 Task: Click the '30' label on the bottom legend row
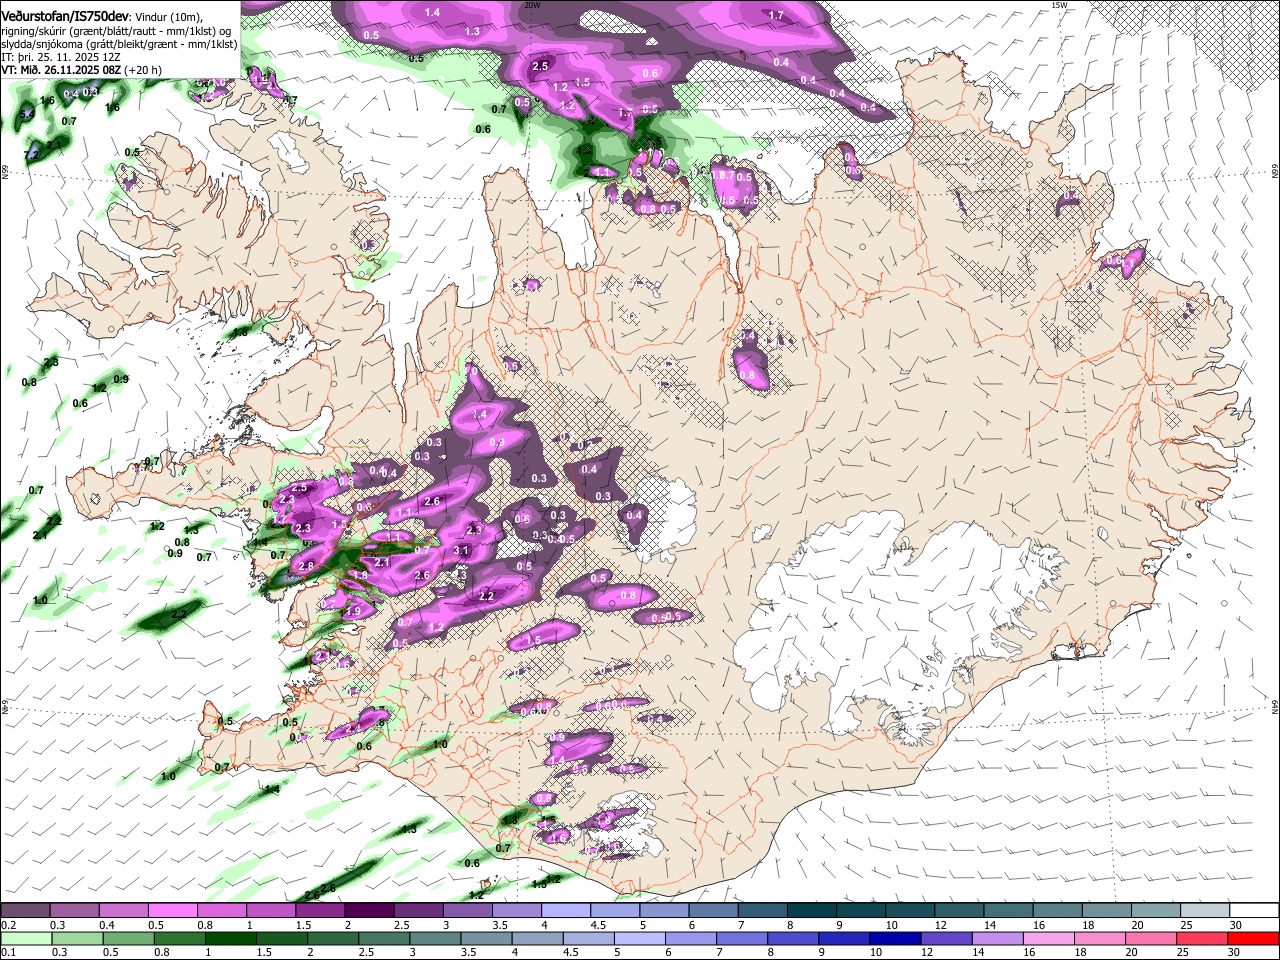click(1234, 952)
